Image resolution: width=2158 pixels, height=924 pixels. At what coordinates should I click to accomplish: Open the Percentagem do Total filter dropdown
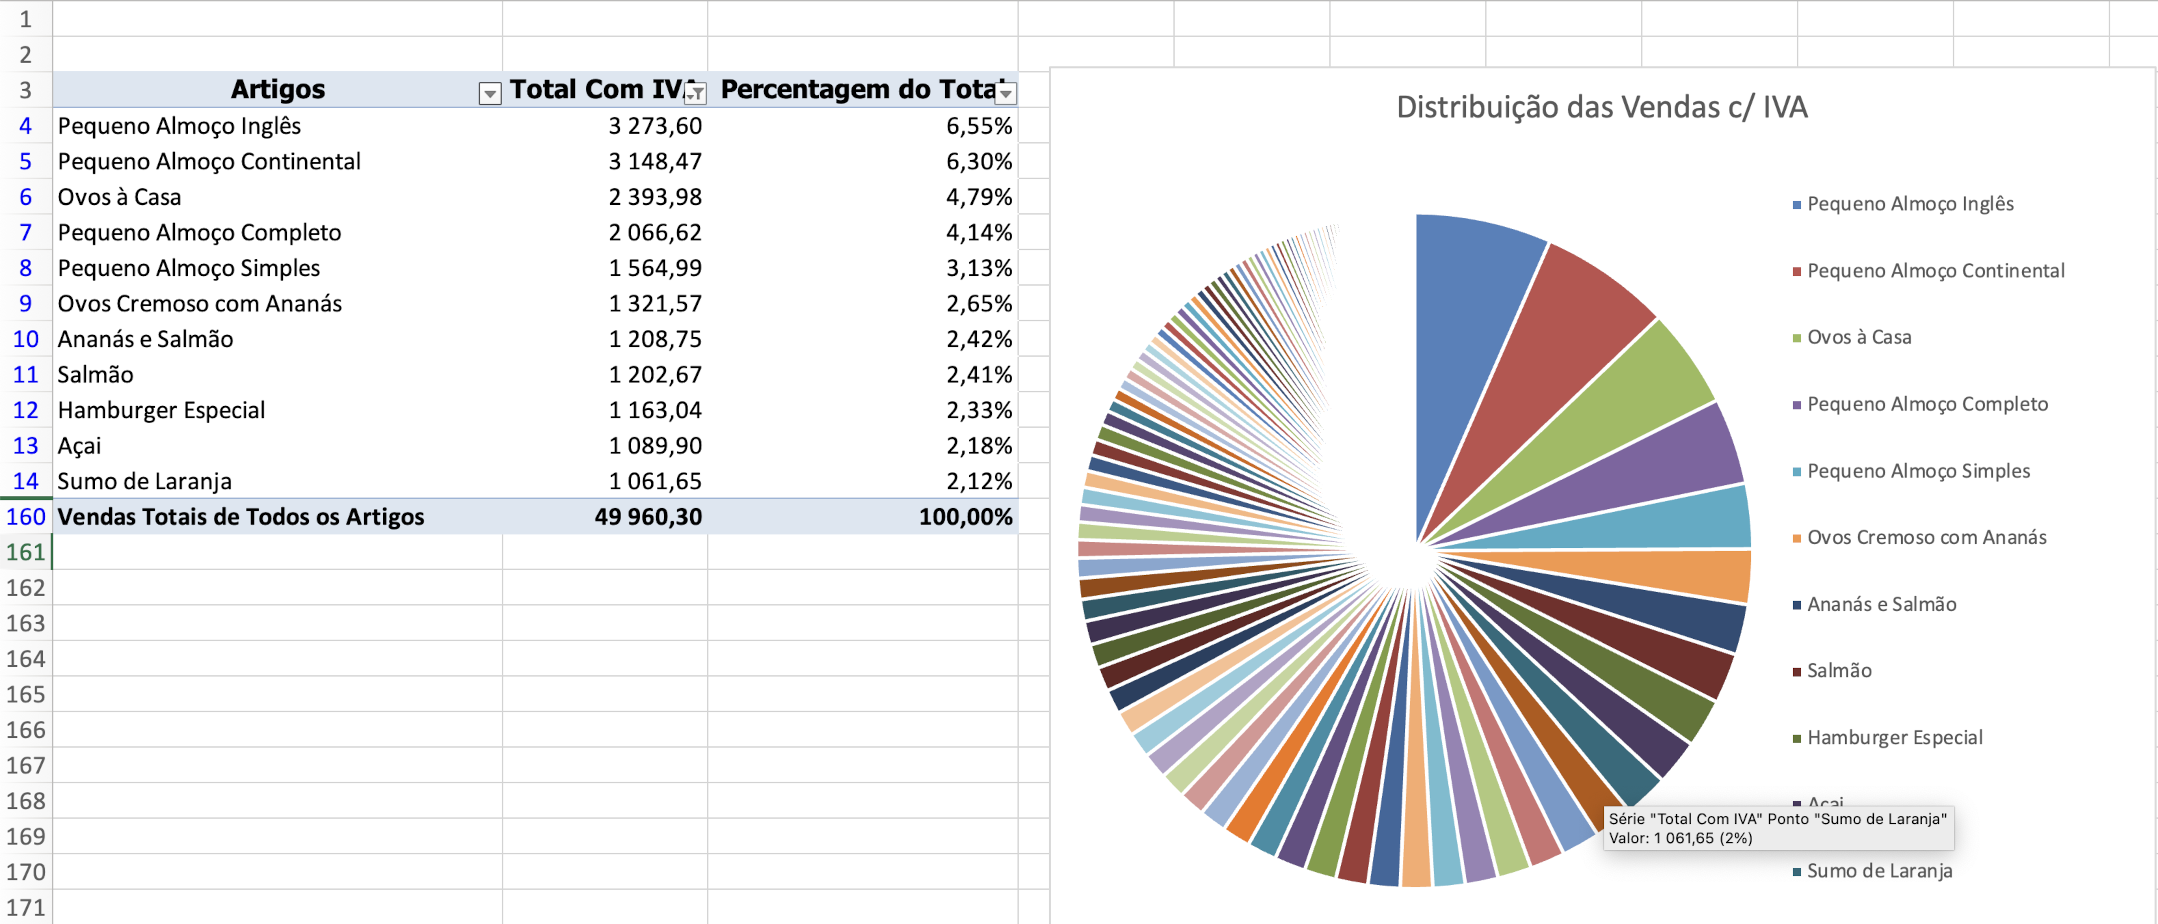1006,94
